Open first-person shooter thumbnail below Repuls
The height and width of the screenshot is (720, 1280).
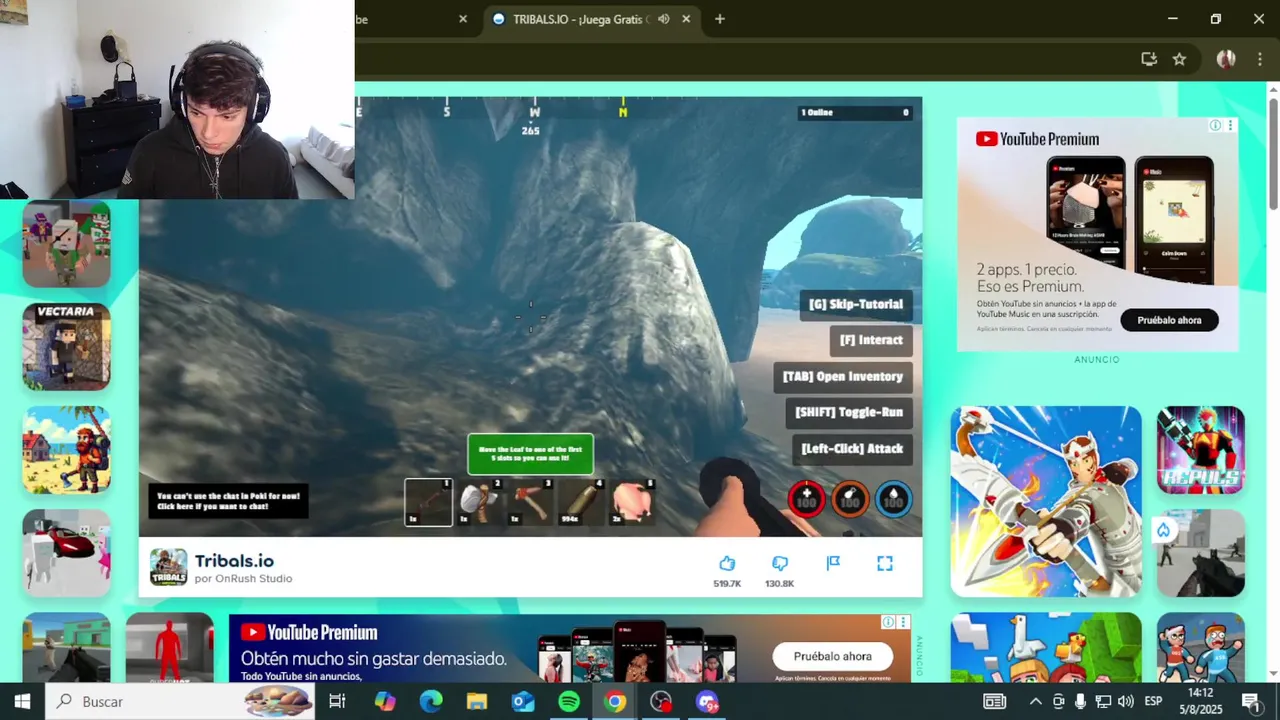coord(1201,553)
